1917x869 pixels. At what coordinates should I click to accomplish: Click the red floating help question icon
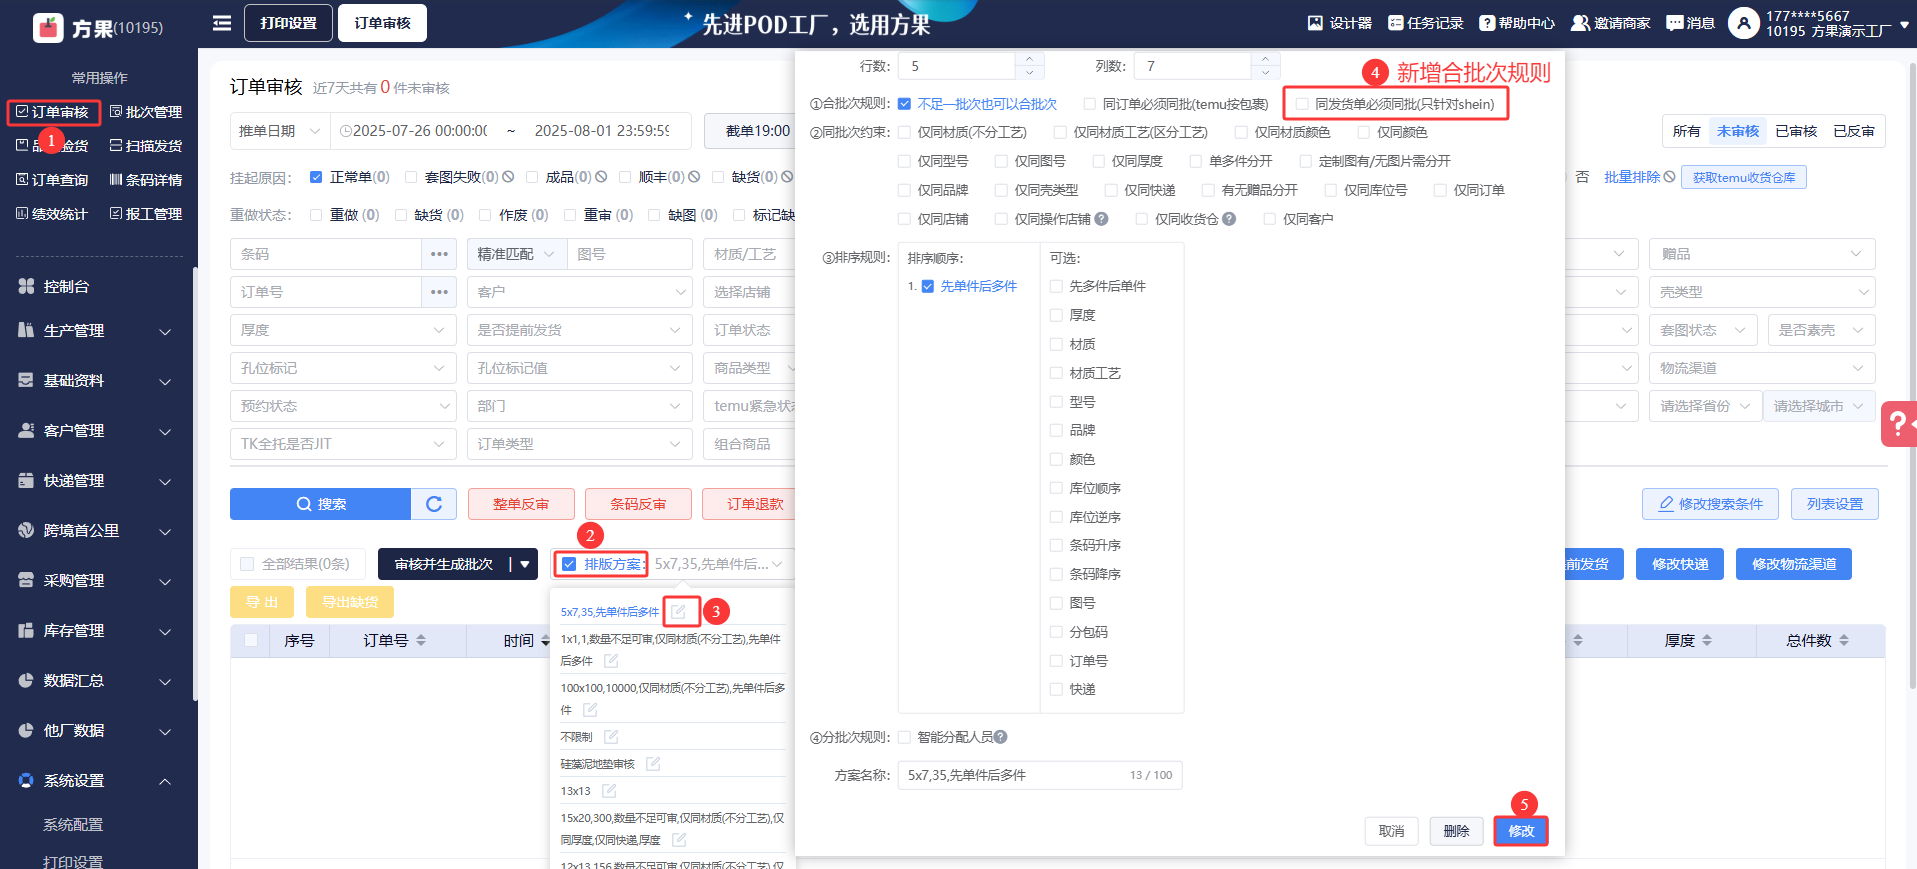1897,424
